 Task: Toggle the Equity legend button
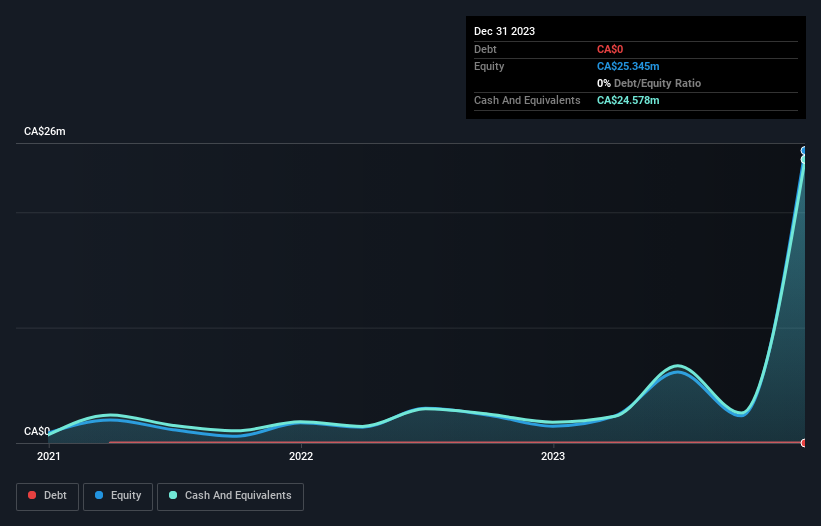click(x=118, y=496)
